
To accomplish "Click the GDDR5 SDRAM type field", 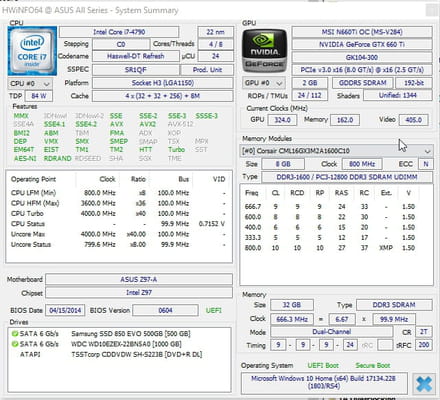I will pyautogui.click(x=363, y=83).
